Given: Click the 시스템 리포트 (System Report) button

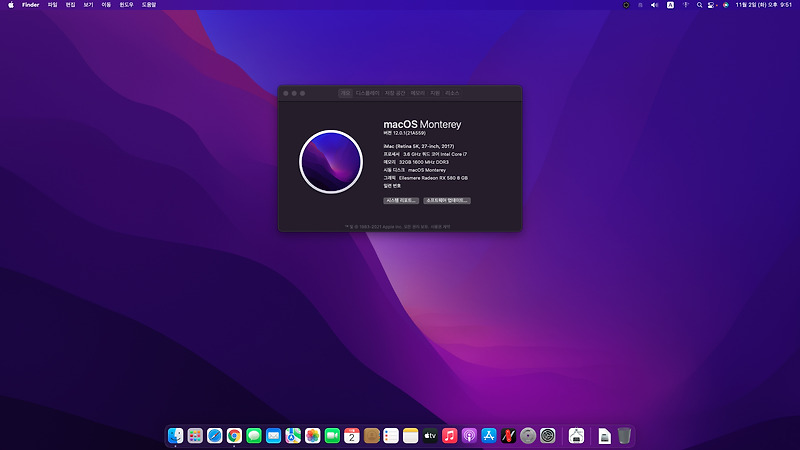Looking at the screenshot, I should [401, 201].
